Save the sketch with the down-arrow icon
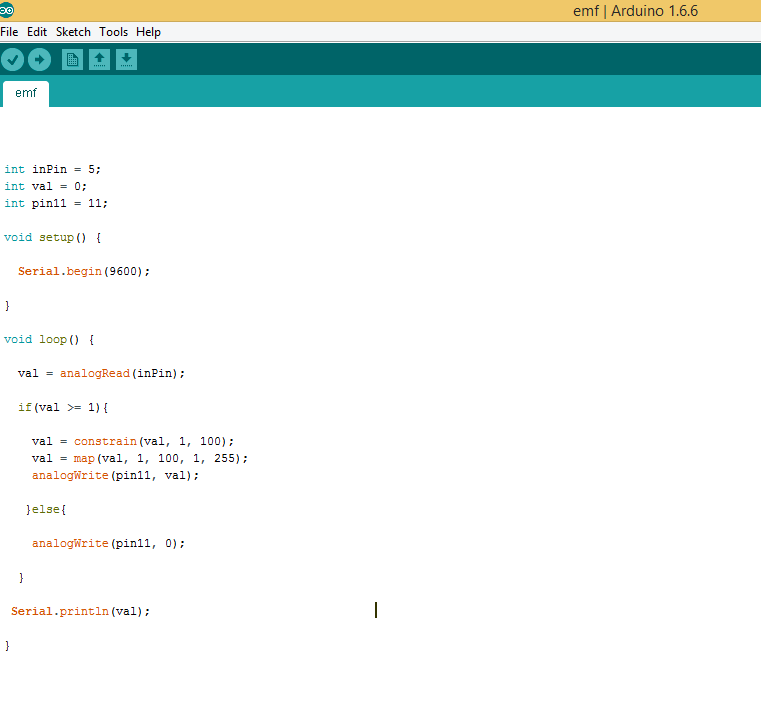761x714 pixels. click(x=126, y=60)
